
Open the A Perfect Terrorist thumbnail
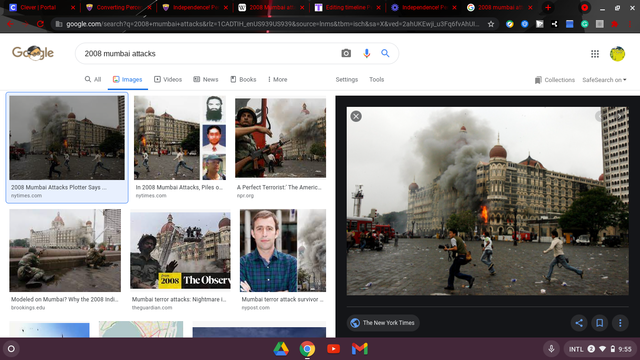(x=280, y=138)
